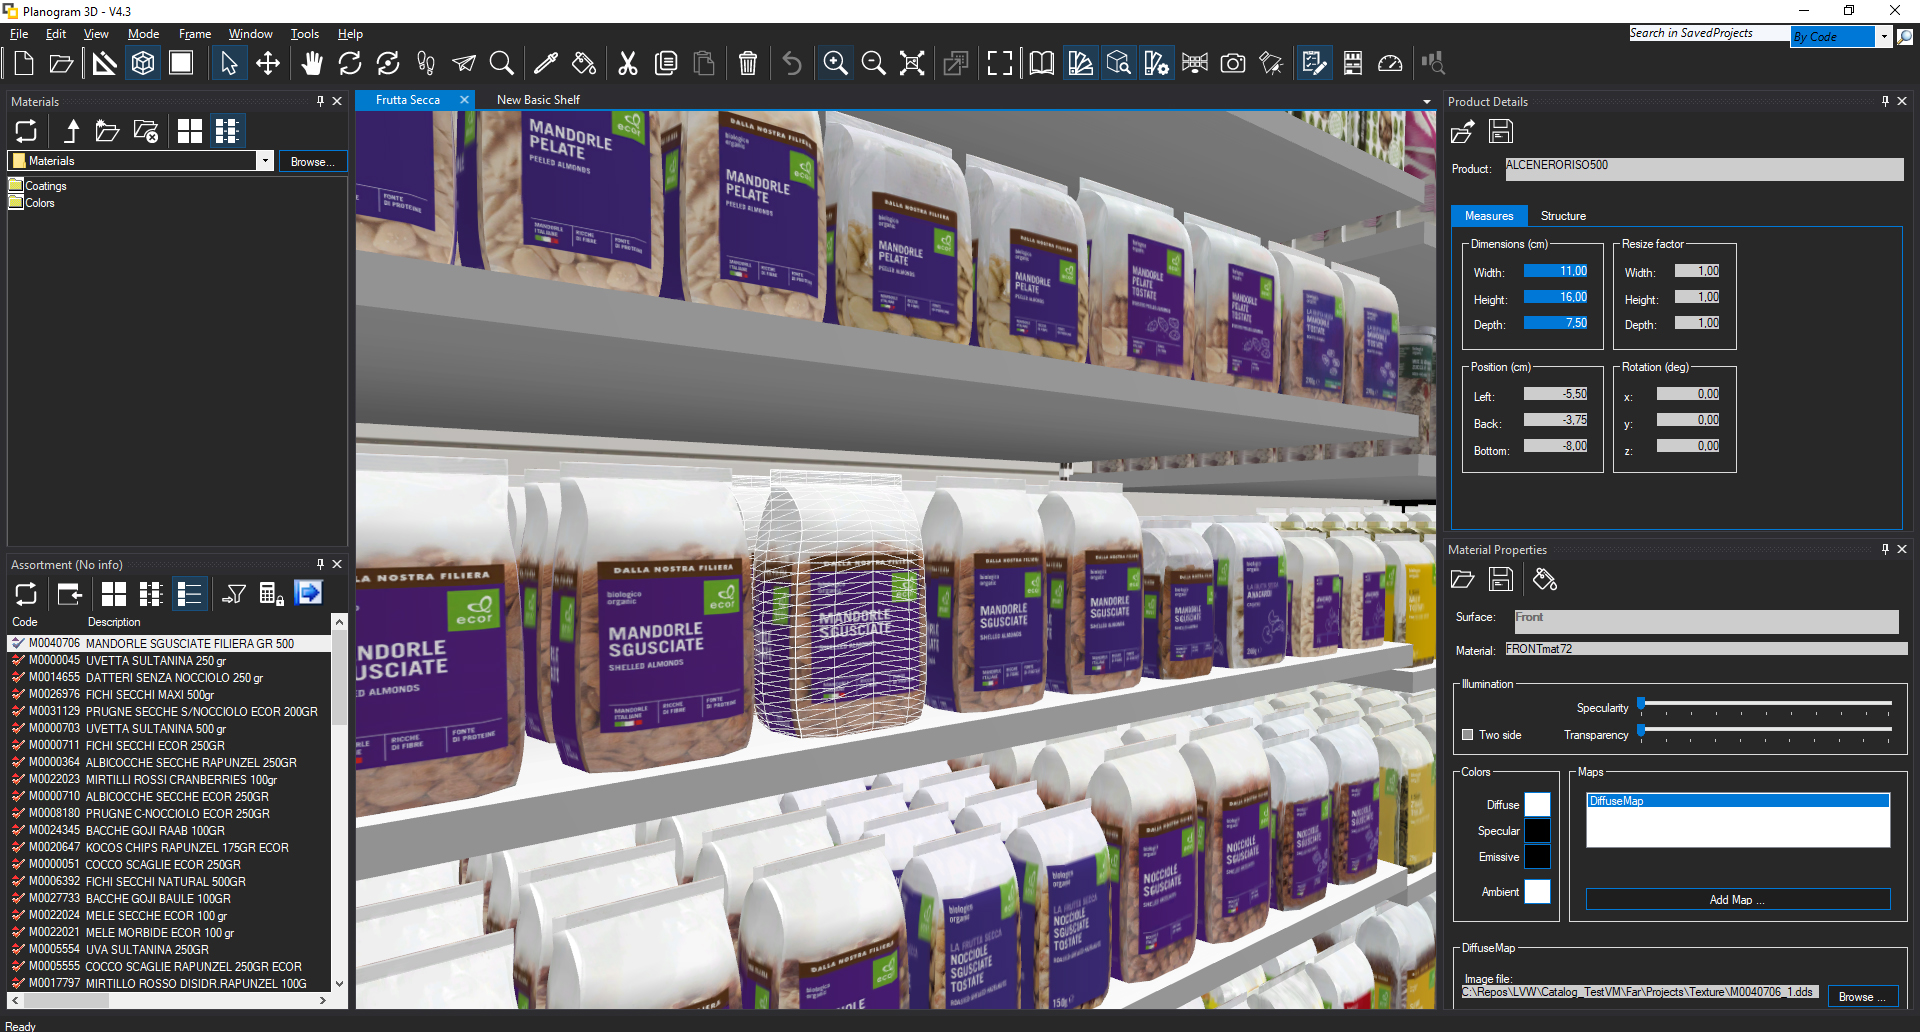This screenshot has height=1032, width=1920.
Task: Switch to the Structure tab
Action: [1562, 216]
